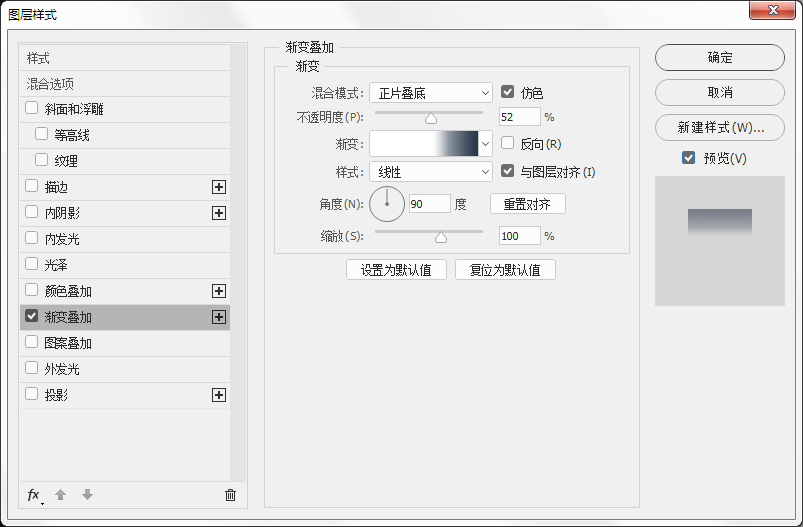This screenshot has width=803, height=527.
Task: Open gradient editor via gradient swatch
Action: point(424,144)
